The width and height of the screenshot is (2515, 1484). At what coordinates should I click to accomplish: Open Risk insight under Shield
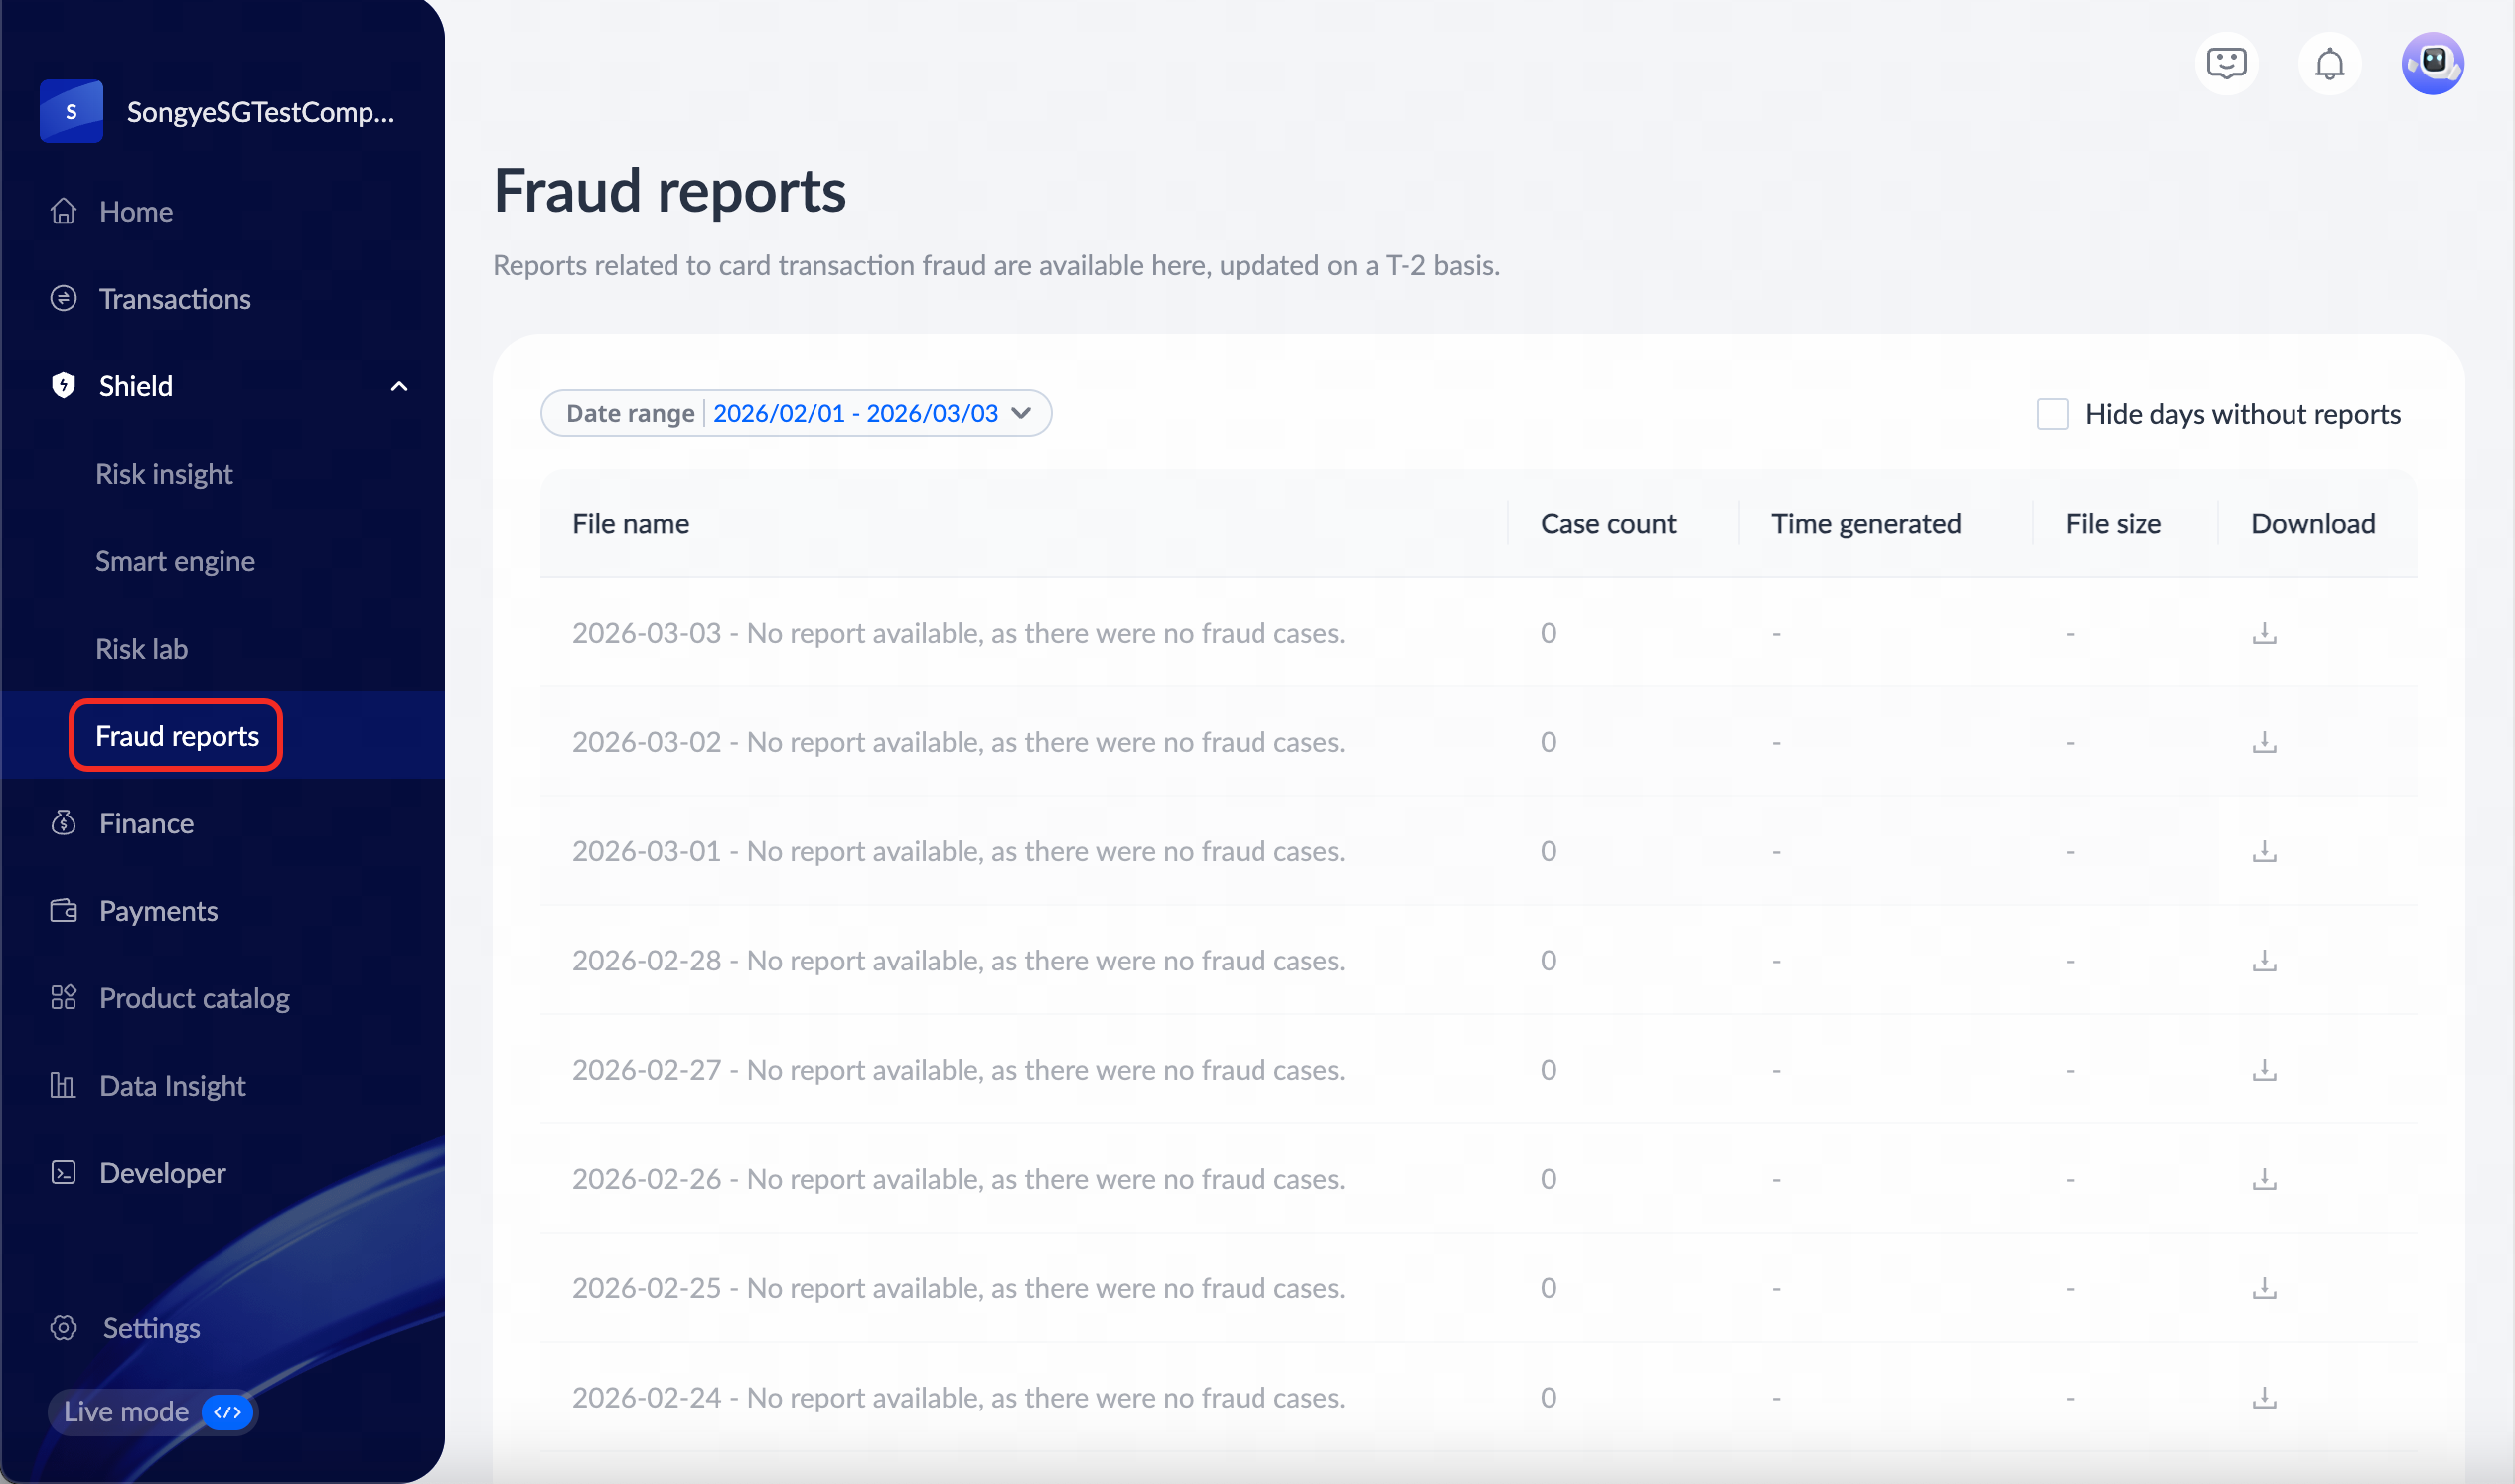pos(164,474)
